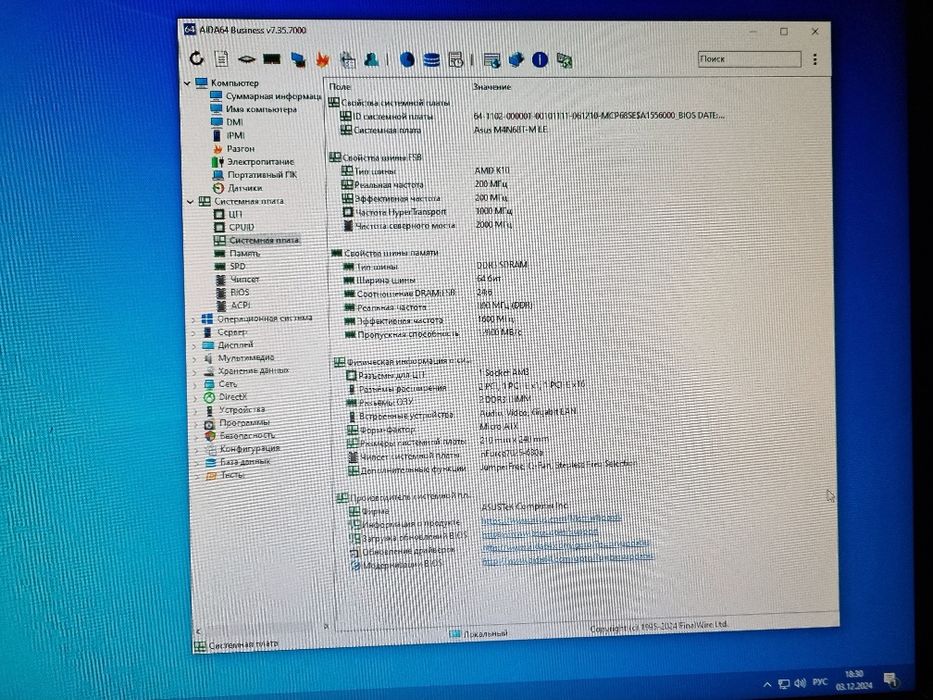The image size is (933, 700).
Task: Select Имя компьютера tree item
Action: coord(261,109)
